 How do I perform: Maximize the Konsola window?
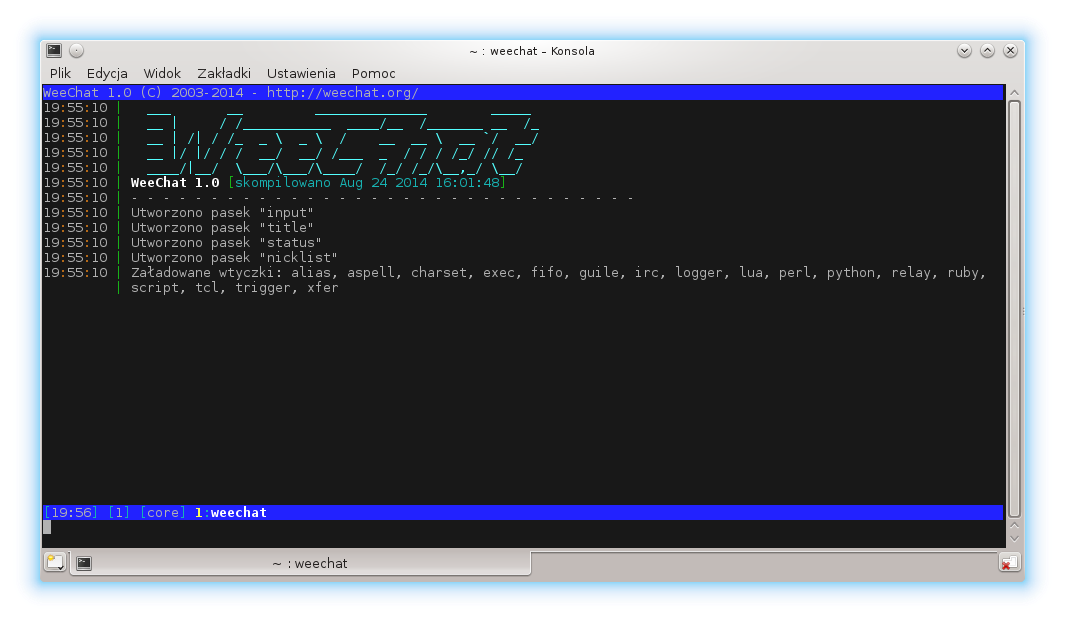coord(987,51)
